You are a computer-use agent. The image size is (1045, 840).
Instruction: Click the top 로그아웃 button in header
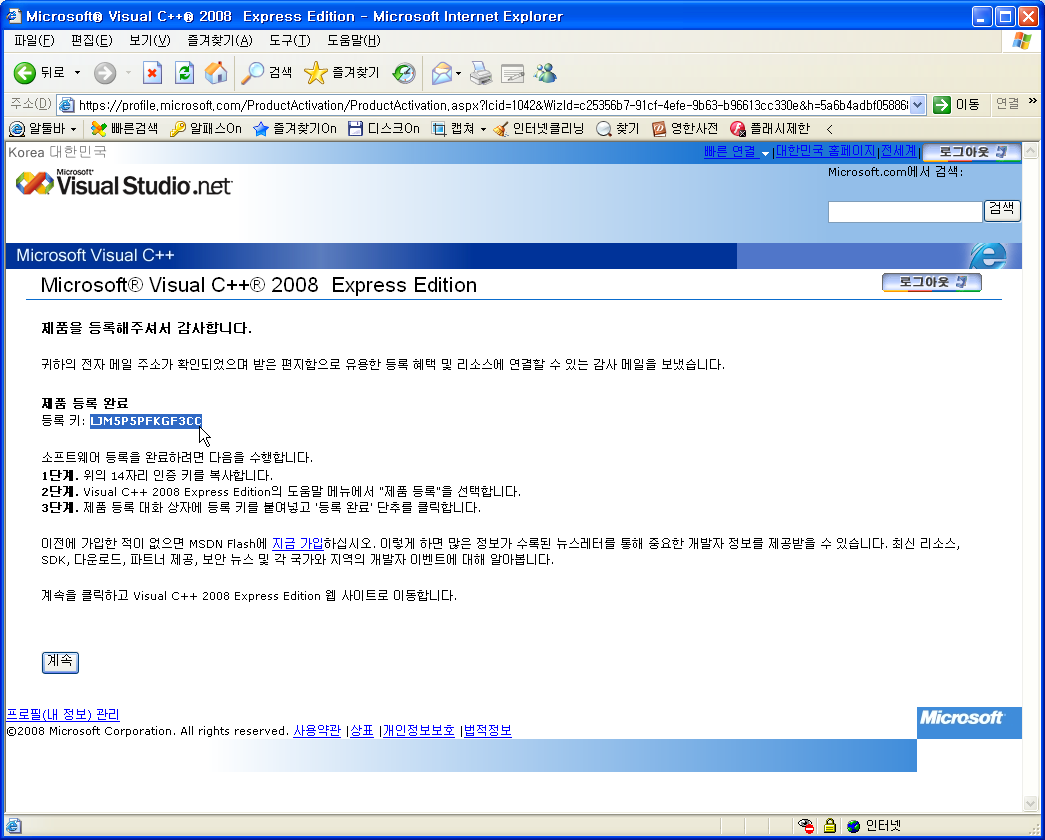click(x=972, y=152)
